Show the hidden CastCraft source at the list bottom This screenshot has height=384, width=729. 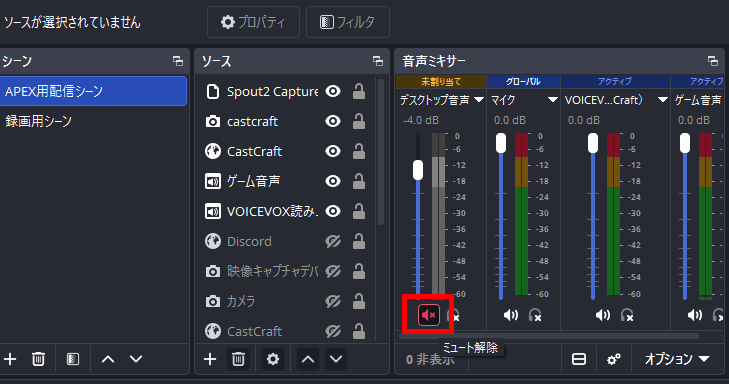(333, 331)
